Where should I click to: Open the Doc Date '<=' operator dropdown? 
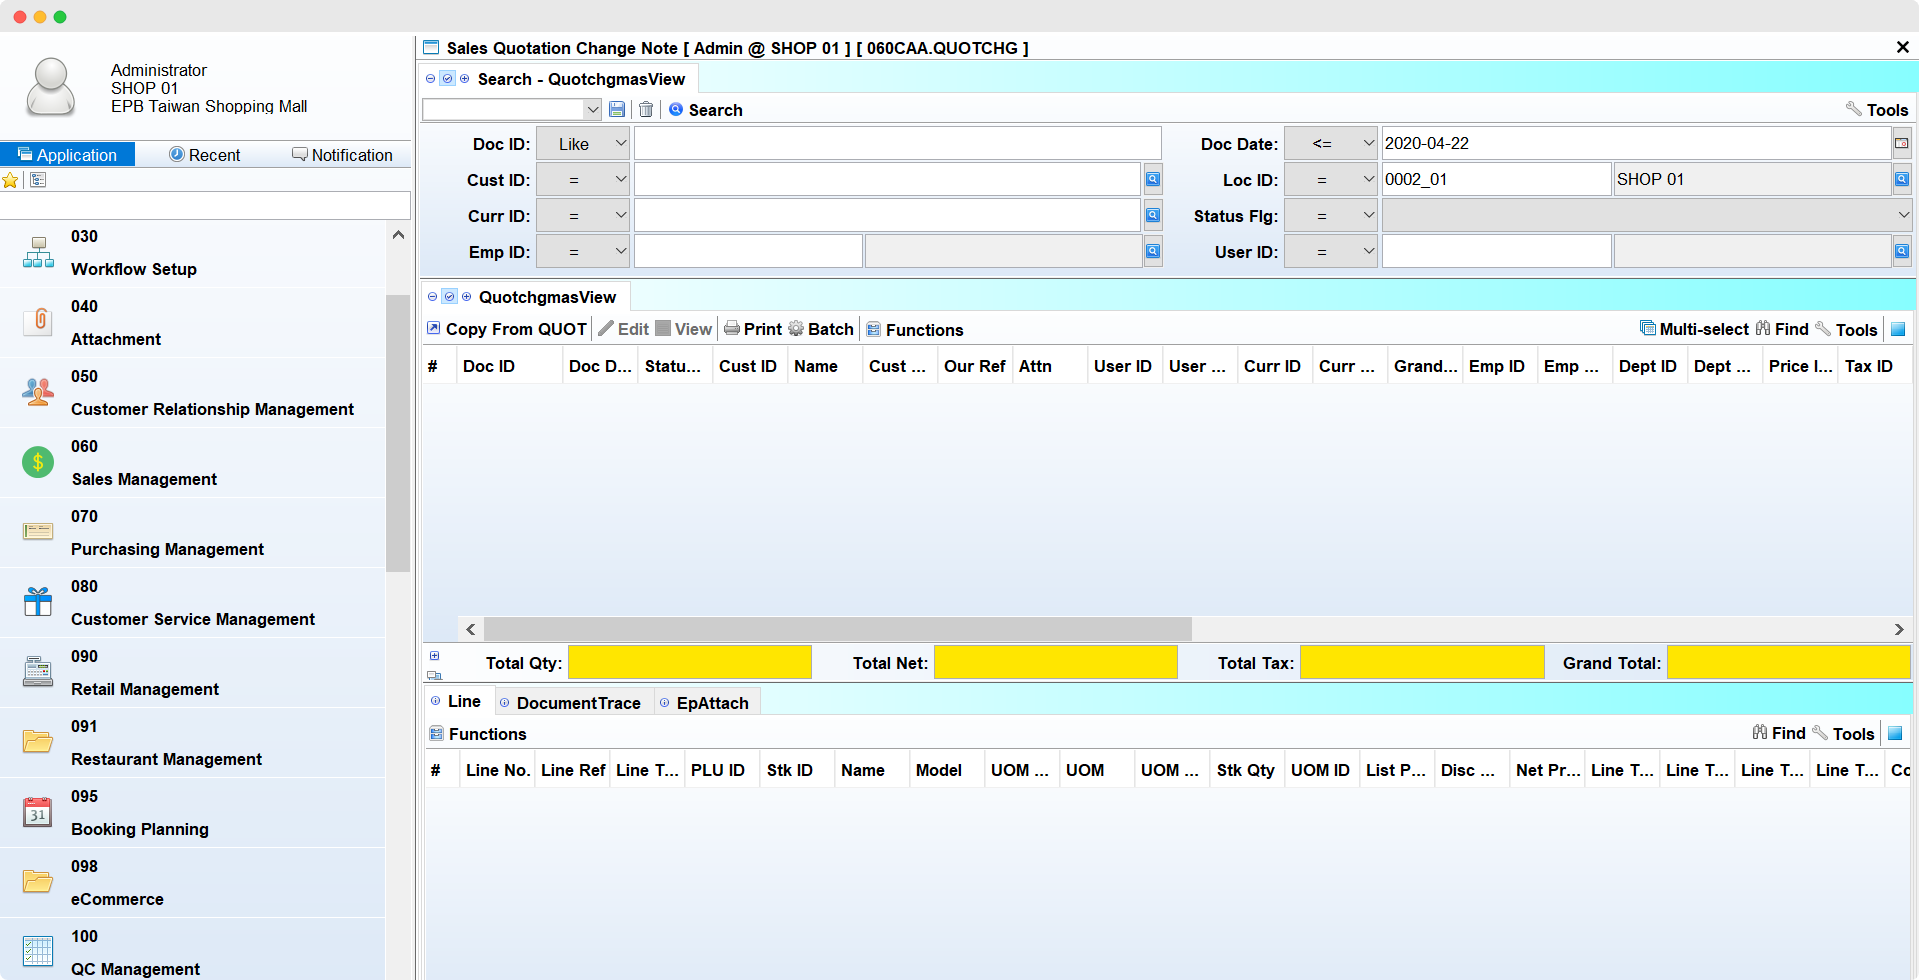pyautogui.click(x=1331, y=144)
